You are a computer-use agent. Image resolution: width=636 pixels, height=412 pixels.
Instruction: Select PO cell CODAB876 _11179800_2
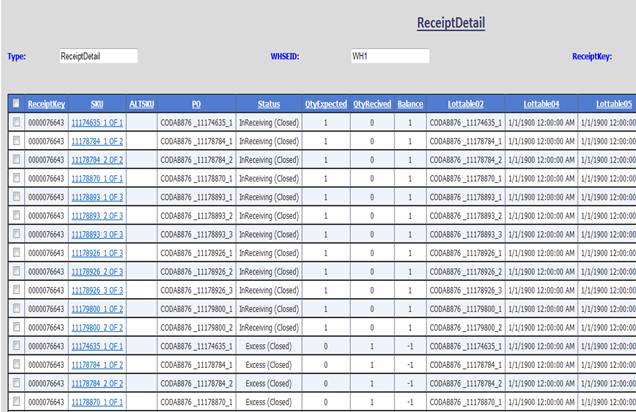(x=196, y=328)
